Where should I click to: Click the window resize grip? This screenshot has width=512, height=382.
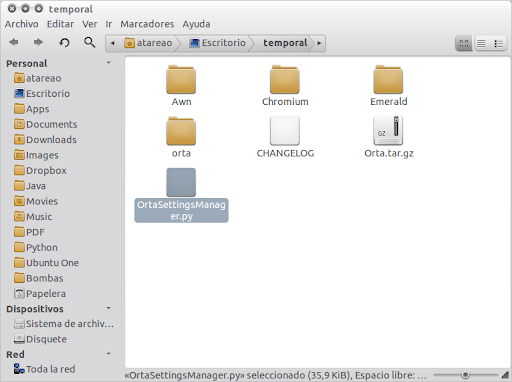click(x=505, y=375)
